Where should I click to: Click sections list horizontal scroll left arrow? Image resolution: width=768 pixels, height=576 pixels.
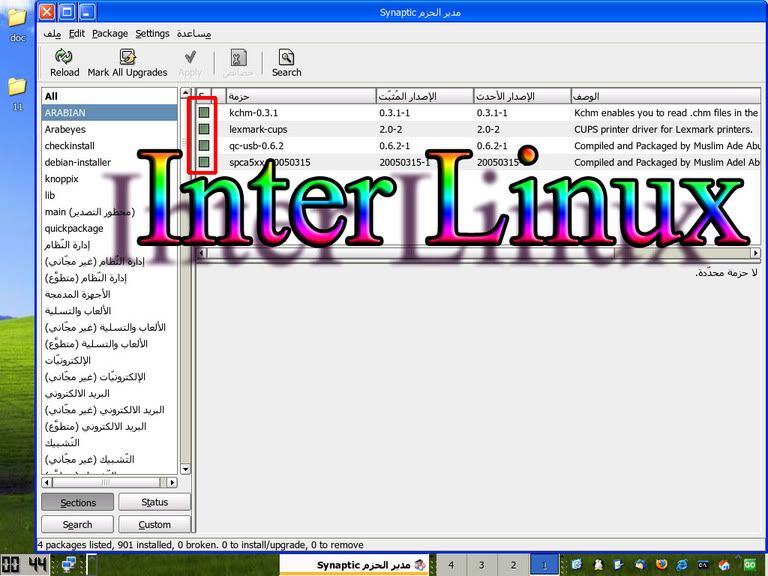pyautogui.click(x=47, y=482)
